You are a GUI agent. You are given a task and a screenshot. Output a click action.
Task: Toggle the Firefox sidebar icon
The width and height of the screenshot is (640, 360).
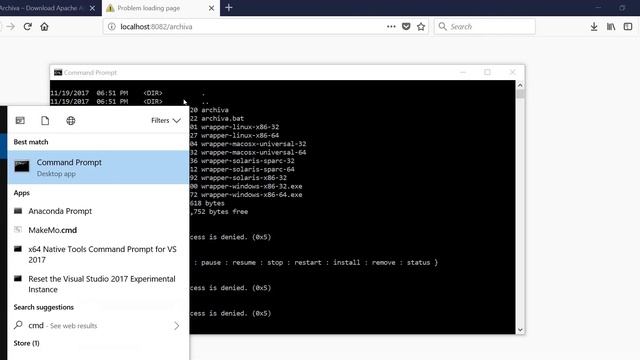coord(628,27)
